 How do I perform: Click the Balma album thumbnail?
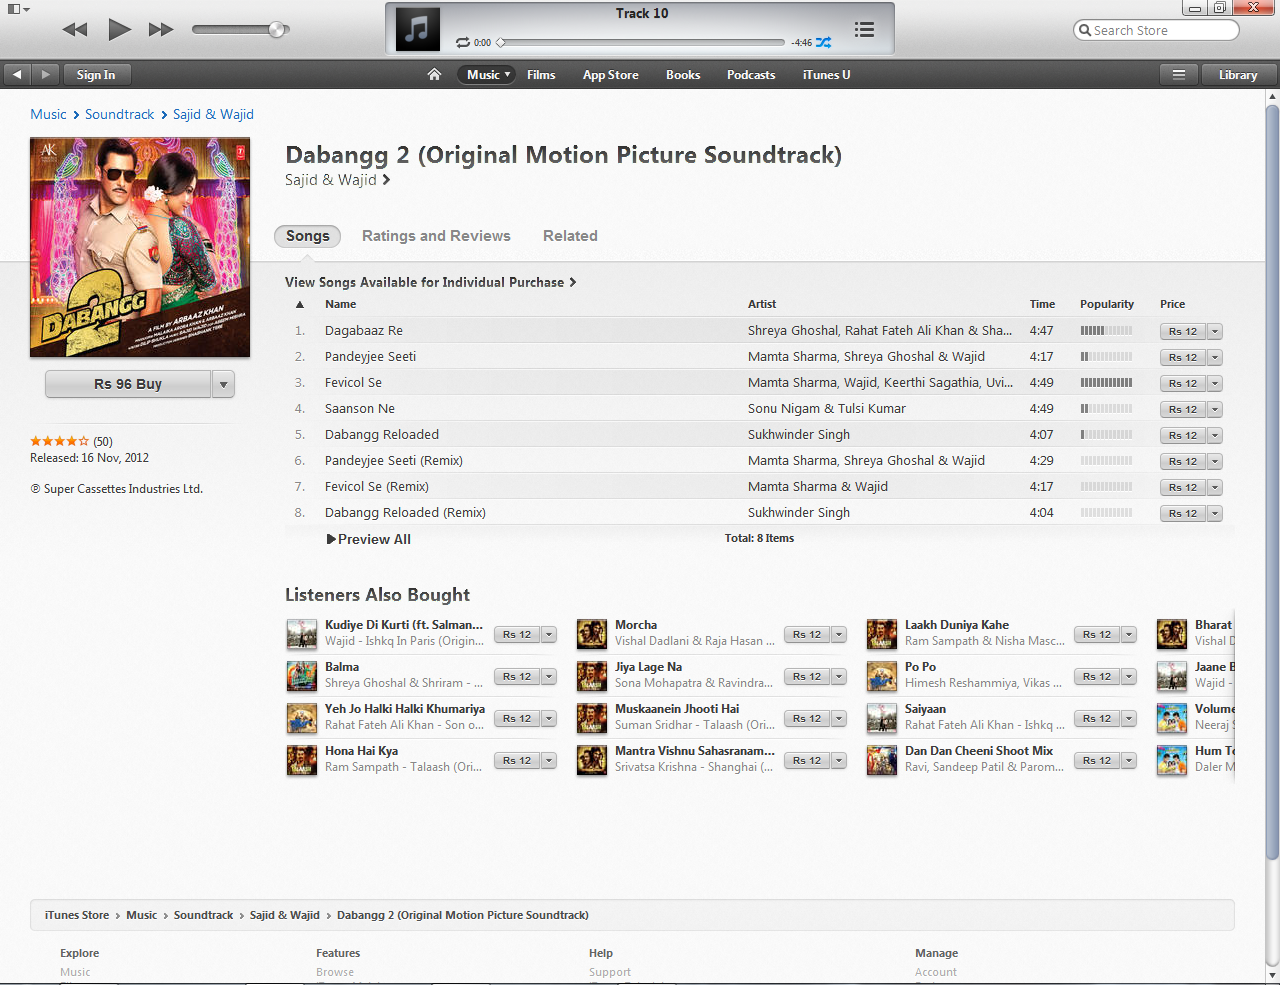click(302, 676)
